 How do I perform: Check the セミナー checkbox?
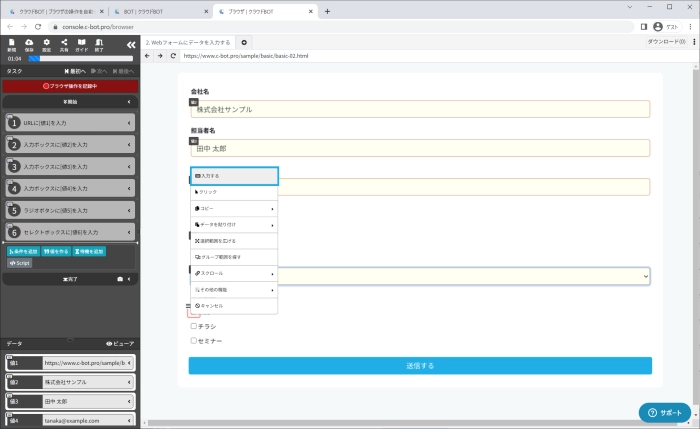[x=194, y=340]
